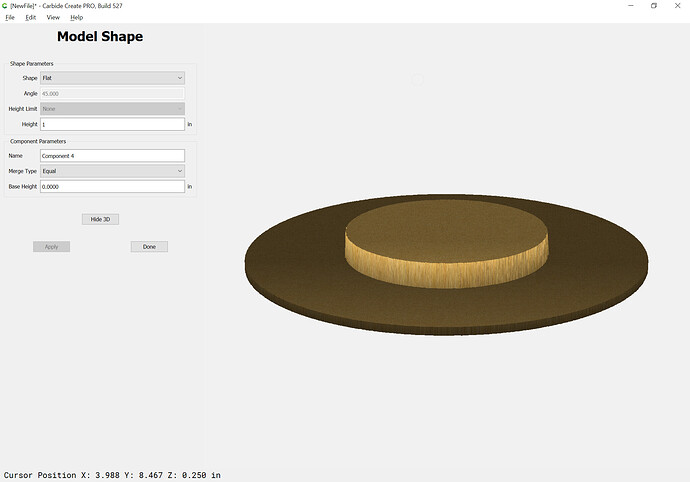Click the Done button
Screen dimensions: 690x482
tap(149, 246)
